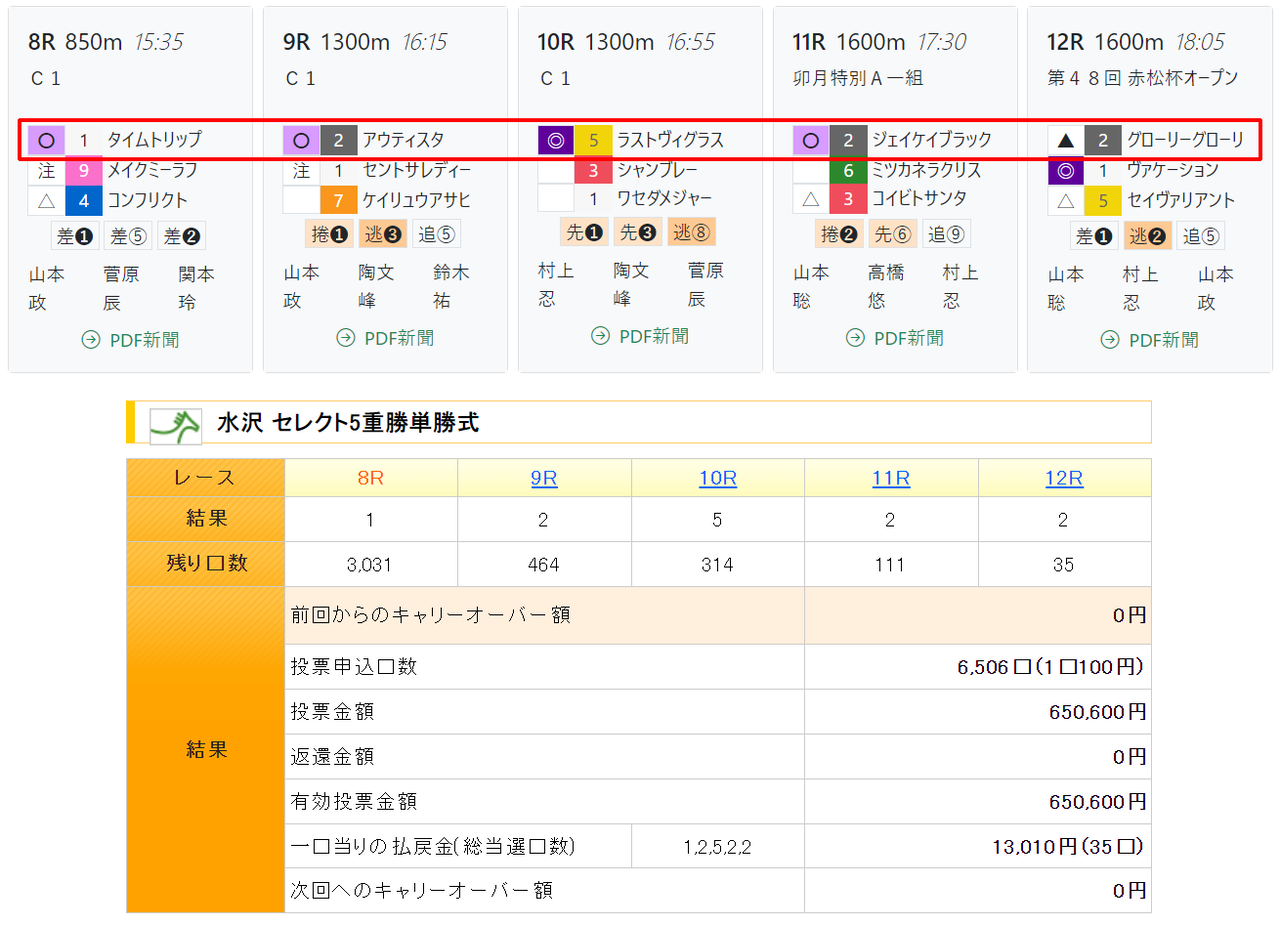Click the green number 6 badge for ミツカネラクリス
Screen dimensions: 1280x925
[x=849, y=170]
